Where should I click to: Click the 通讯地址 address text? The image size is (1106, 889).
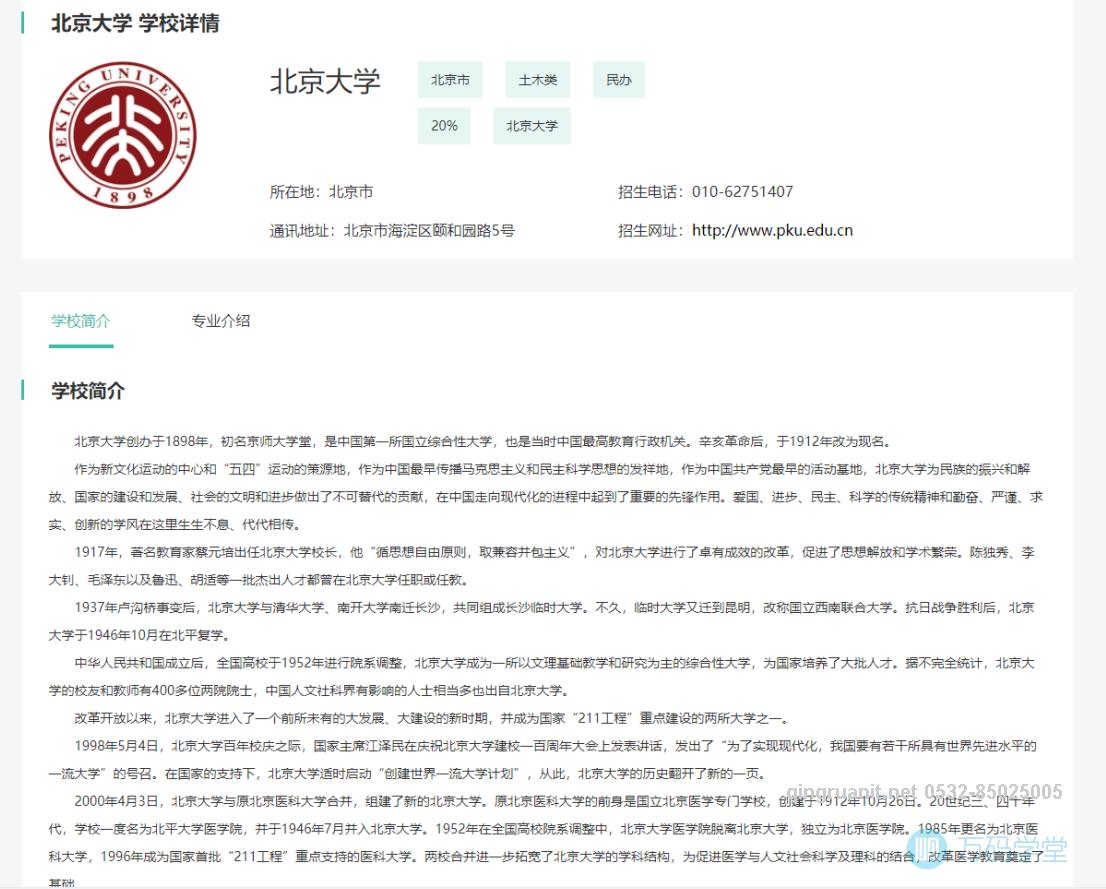tap(365, 230)
